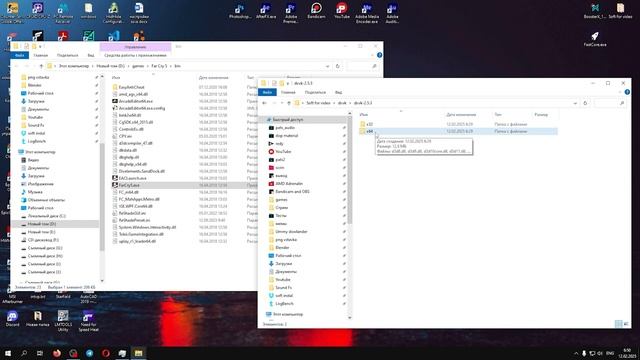Open Discord desktop shortcut
Screen dimensions: 640x360
tap(12, 319)
